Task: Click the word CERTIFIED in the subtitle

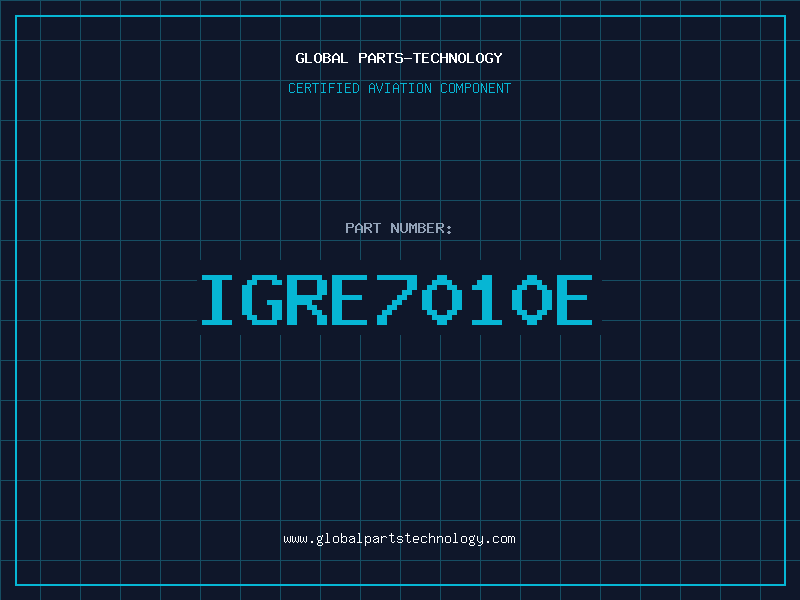Action: (326, 88)
